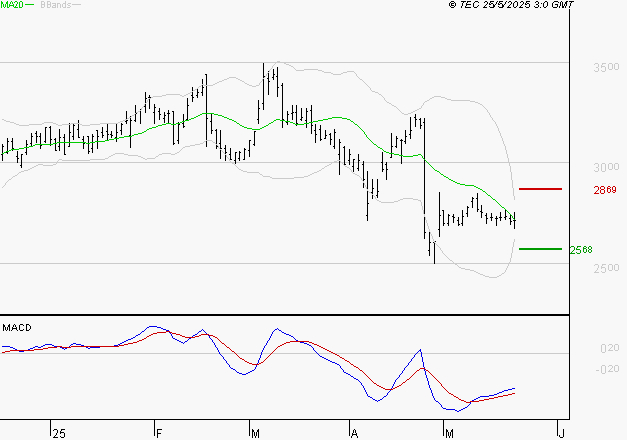Image resolution: width=627 pixels, height=440 pixels.
Task: Click the J (June) time axis marker
Action: pos(560,433)
